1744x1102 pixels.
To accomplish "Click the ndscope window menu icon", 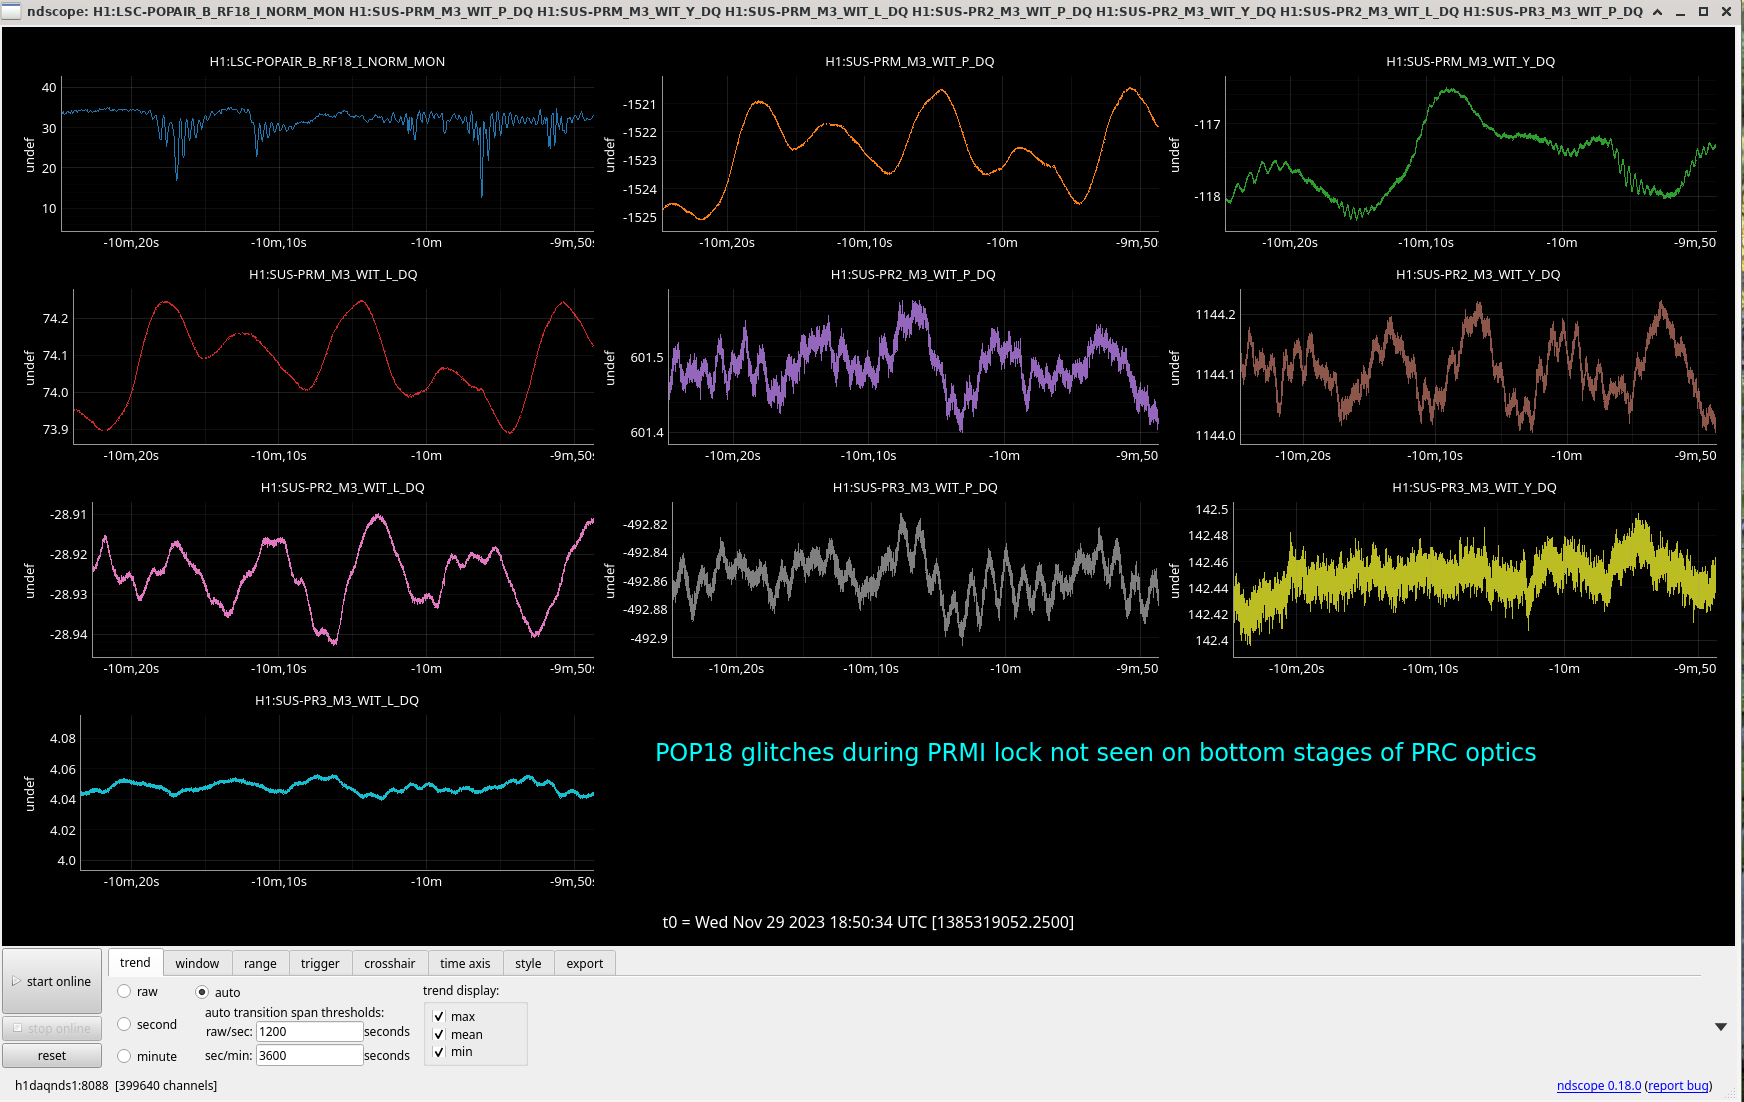I will tap(13, 12).
